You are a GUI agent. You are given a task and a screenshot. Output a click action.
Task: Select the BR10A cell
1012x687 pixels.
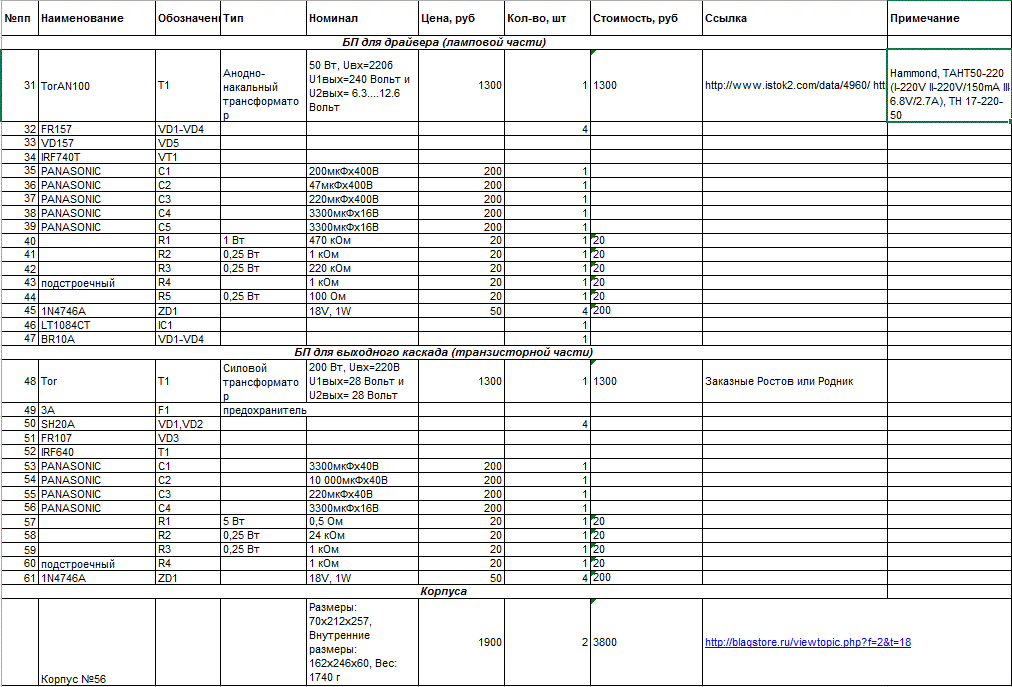[97, 339]
